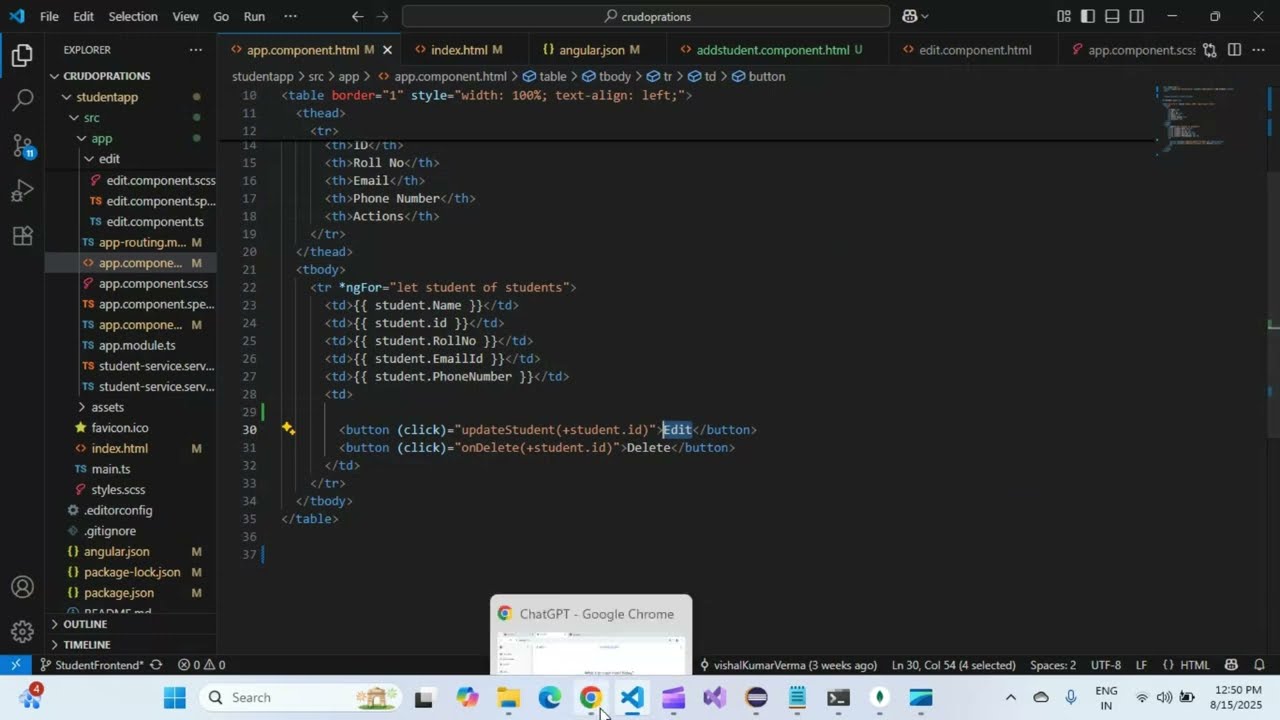The width and height of the screenshot is (1280, 720).
Task: Click the Copilot status icon in status bar
Action: (x=1231, y=665)
